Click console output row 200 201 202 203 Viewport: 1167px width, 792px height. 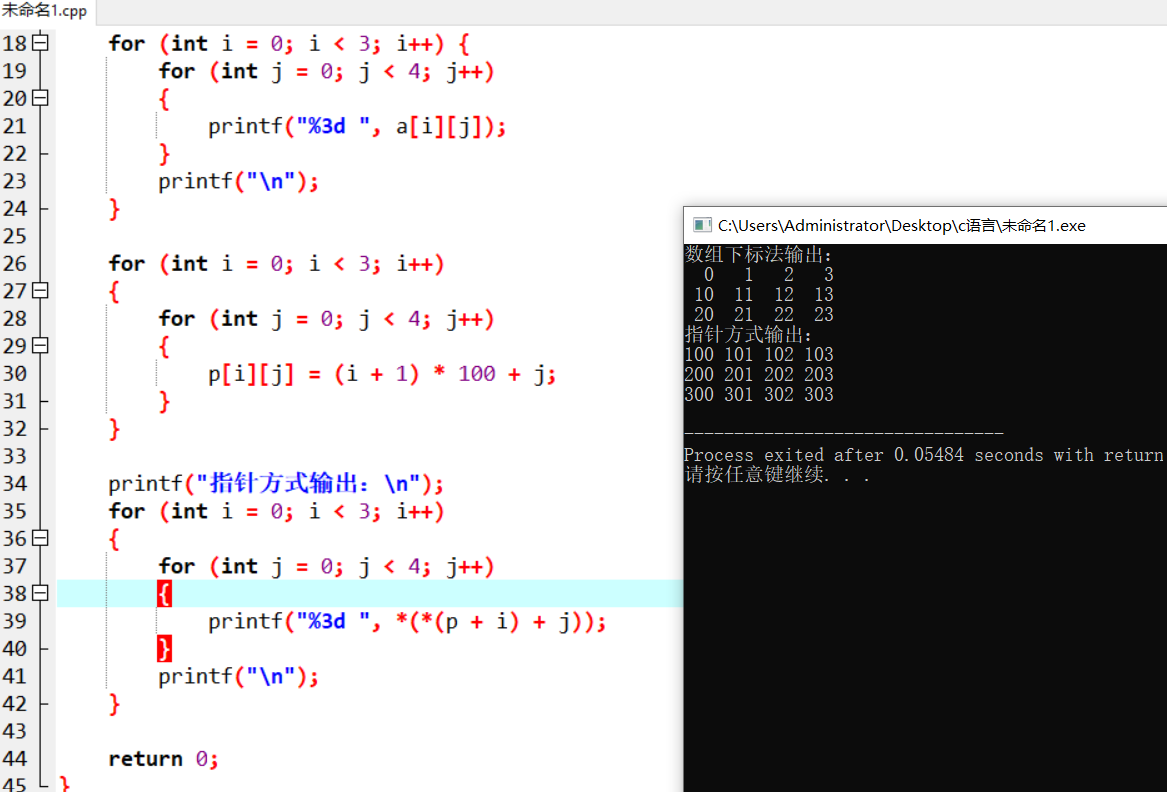click(759, 374)
